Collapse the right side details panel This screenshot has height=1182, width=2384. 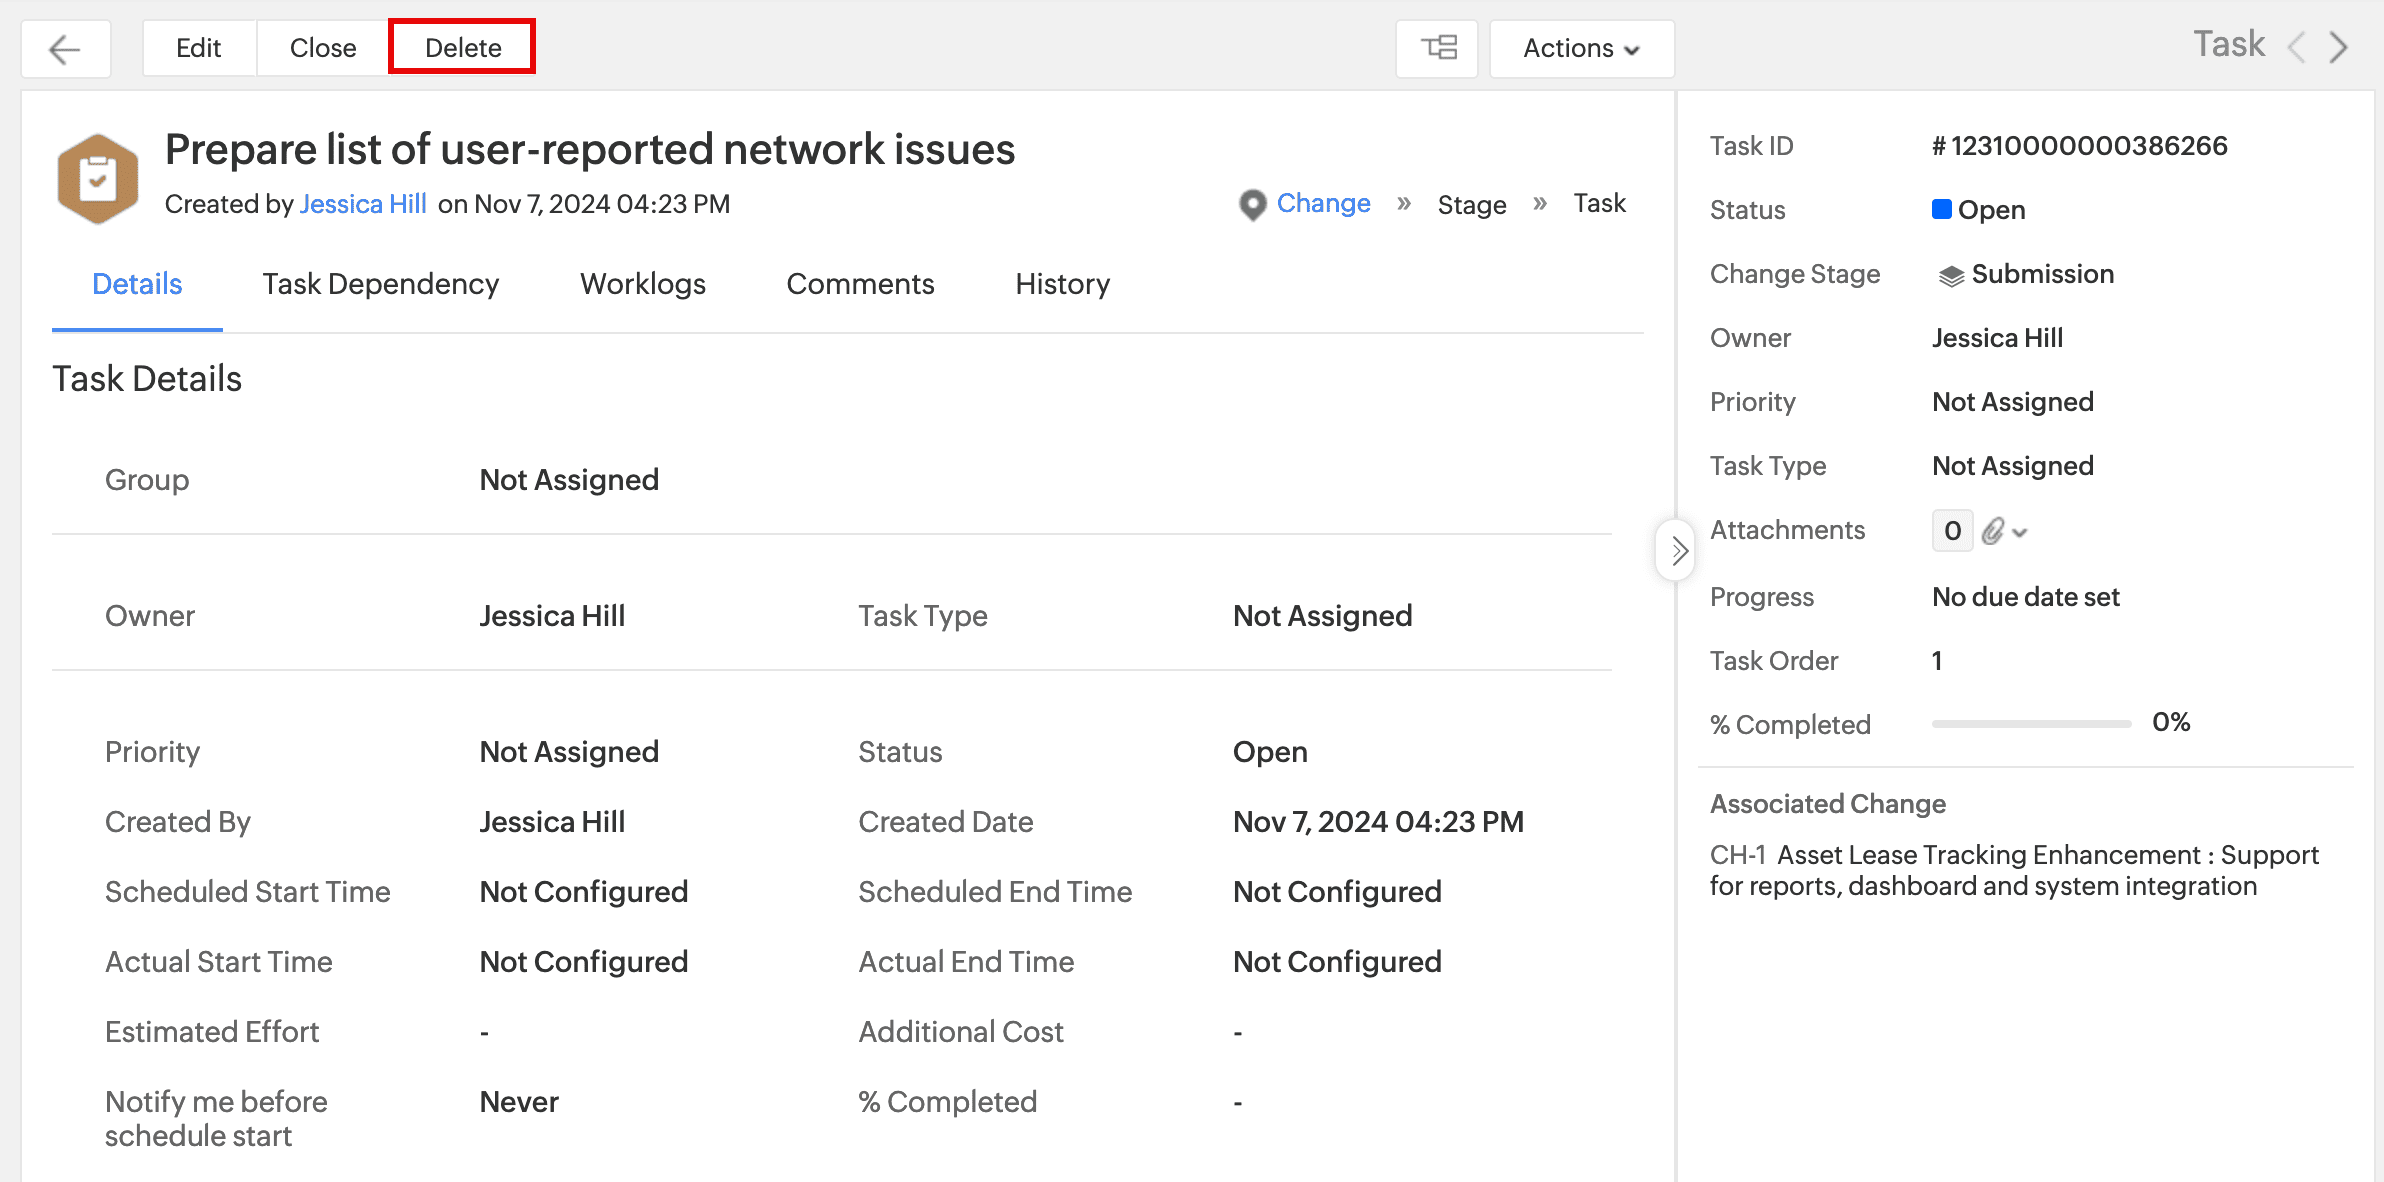1677,550
